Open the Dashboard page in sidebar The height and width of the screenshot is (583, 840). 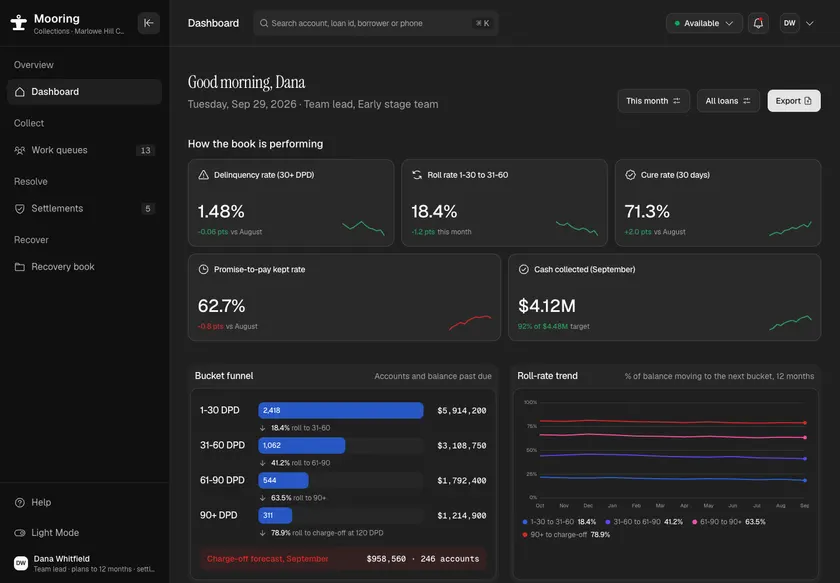coord(85,92)
